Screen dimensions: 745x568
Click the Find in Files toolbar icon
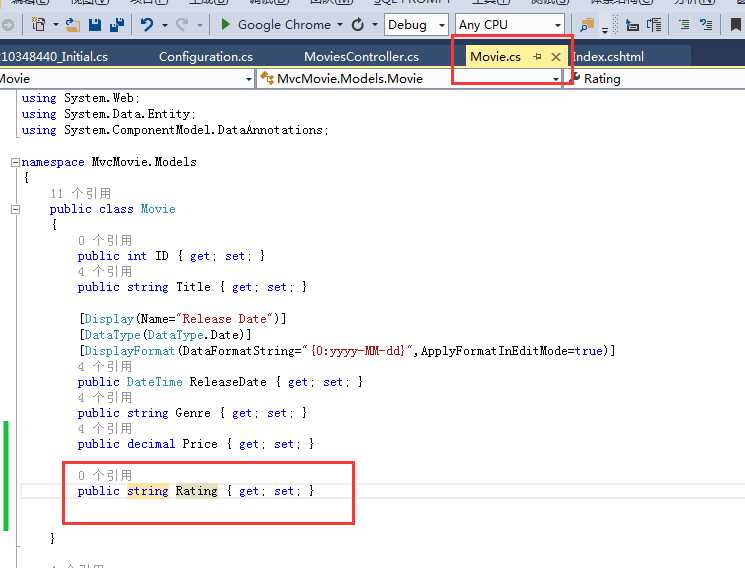coord(587,24)
